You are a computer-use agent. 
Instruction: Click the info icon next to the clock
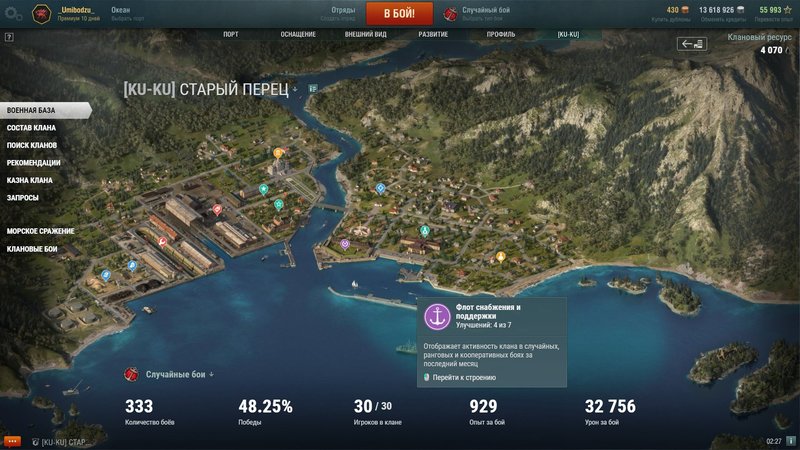pos(791,441)
